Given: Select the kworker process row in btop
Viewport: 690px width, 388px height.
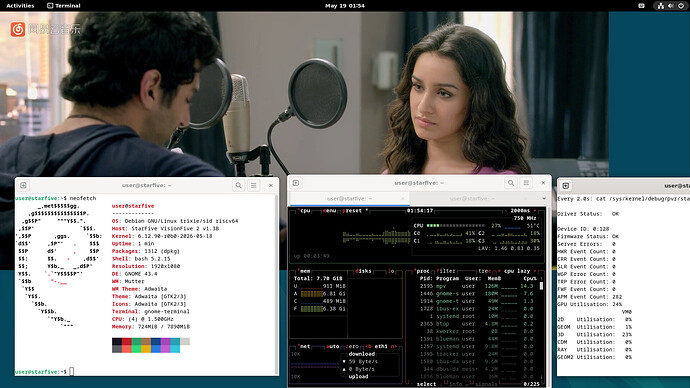Looking at the screenshot, I should [x=477, y=331].
